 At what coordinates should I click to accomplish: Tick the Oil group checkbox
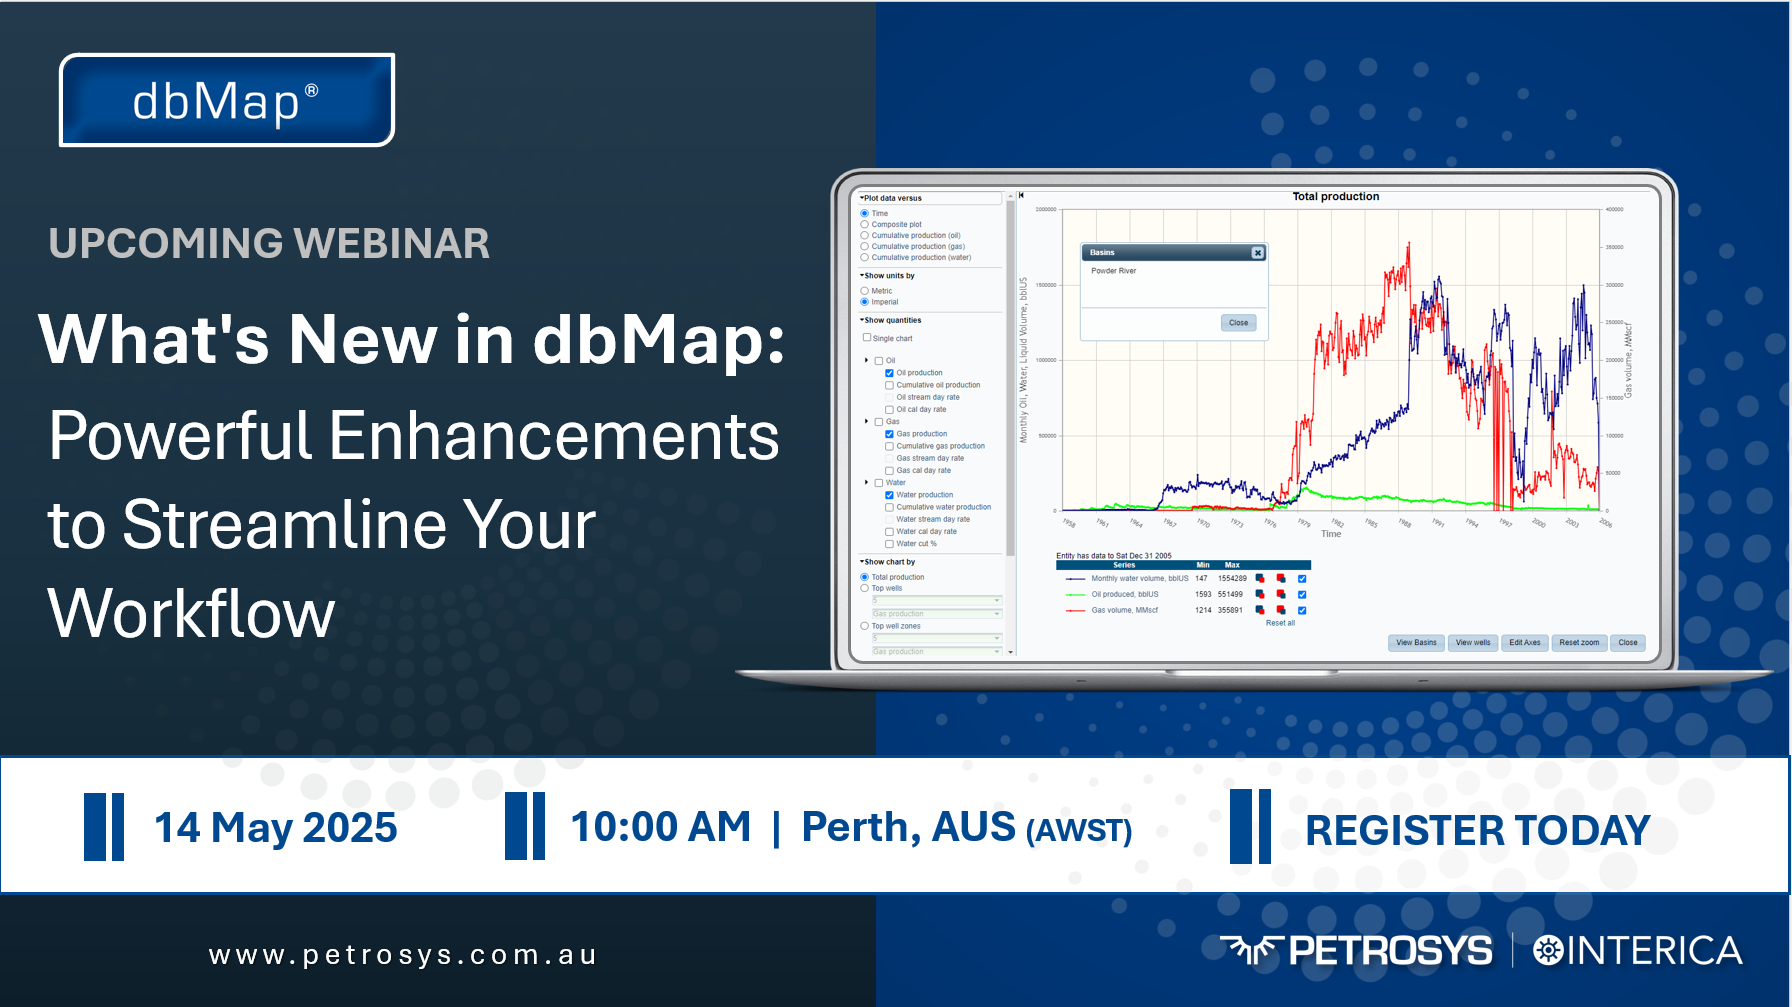pyautogui.click(x=879, y=361)
